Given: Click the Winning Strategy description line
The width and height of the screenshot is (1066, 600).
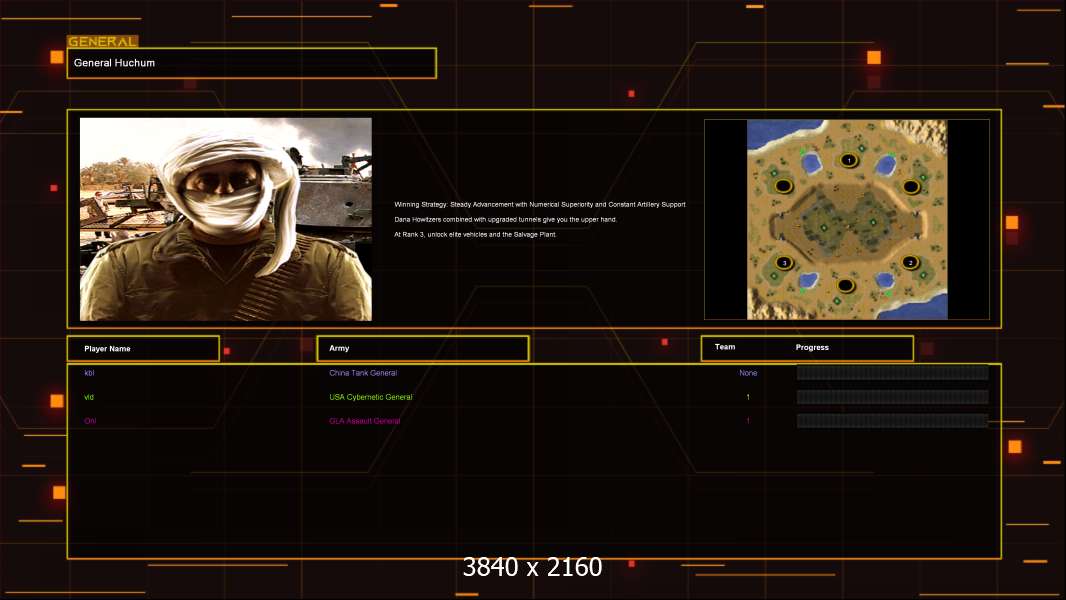Looking at the screenshot, I should (x=540, y=205).
